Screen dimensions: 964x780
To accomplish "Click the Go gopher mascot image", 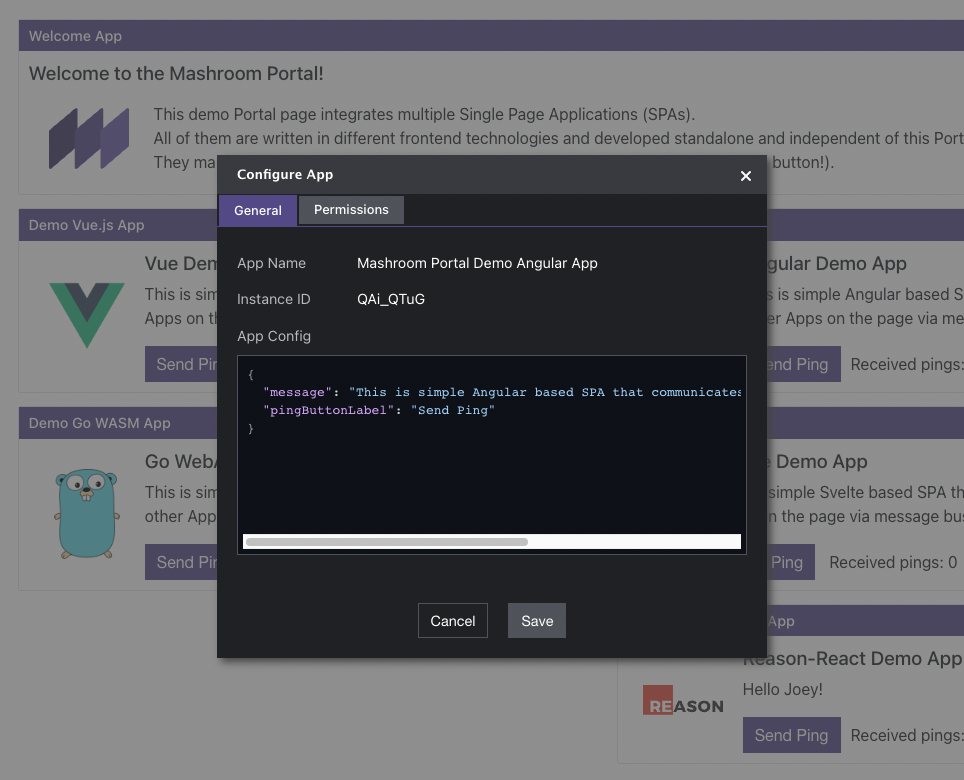I will (x=87, y=514).
